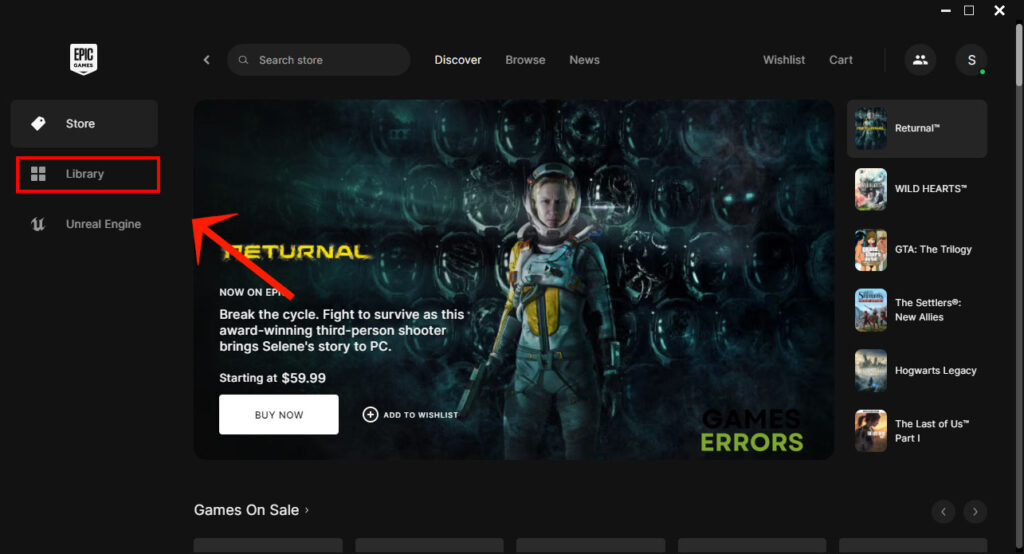Open the News tab
The image size is (1024, 554).
[584, 60]
